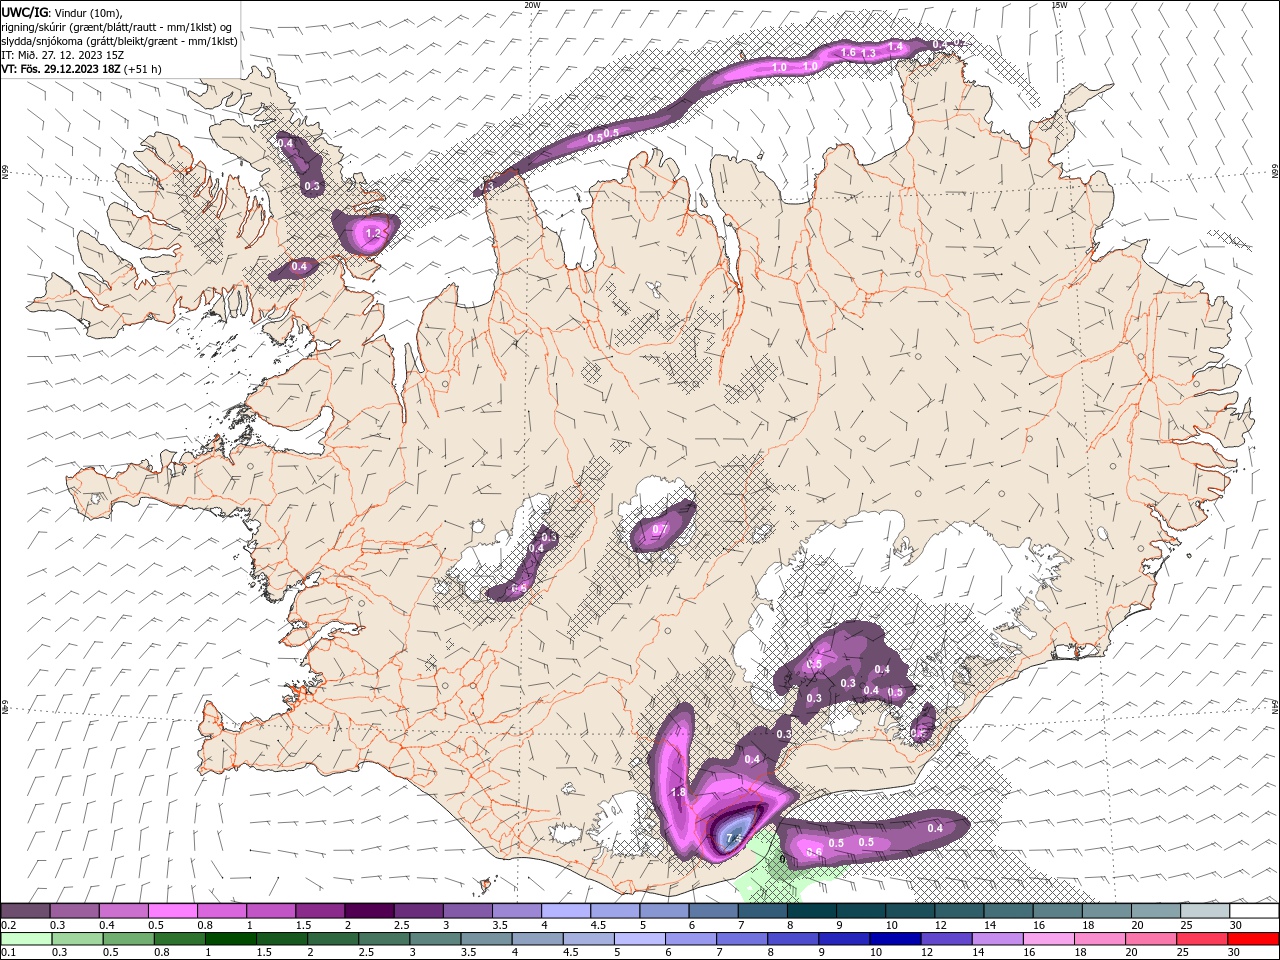Click the 0.2 label on the top legend scale
The width and height of the screenshot is (1280, 960).
pyautogui.click(x=6, y=925)
